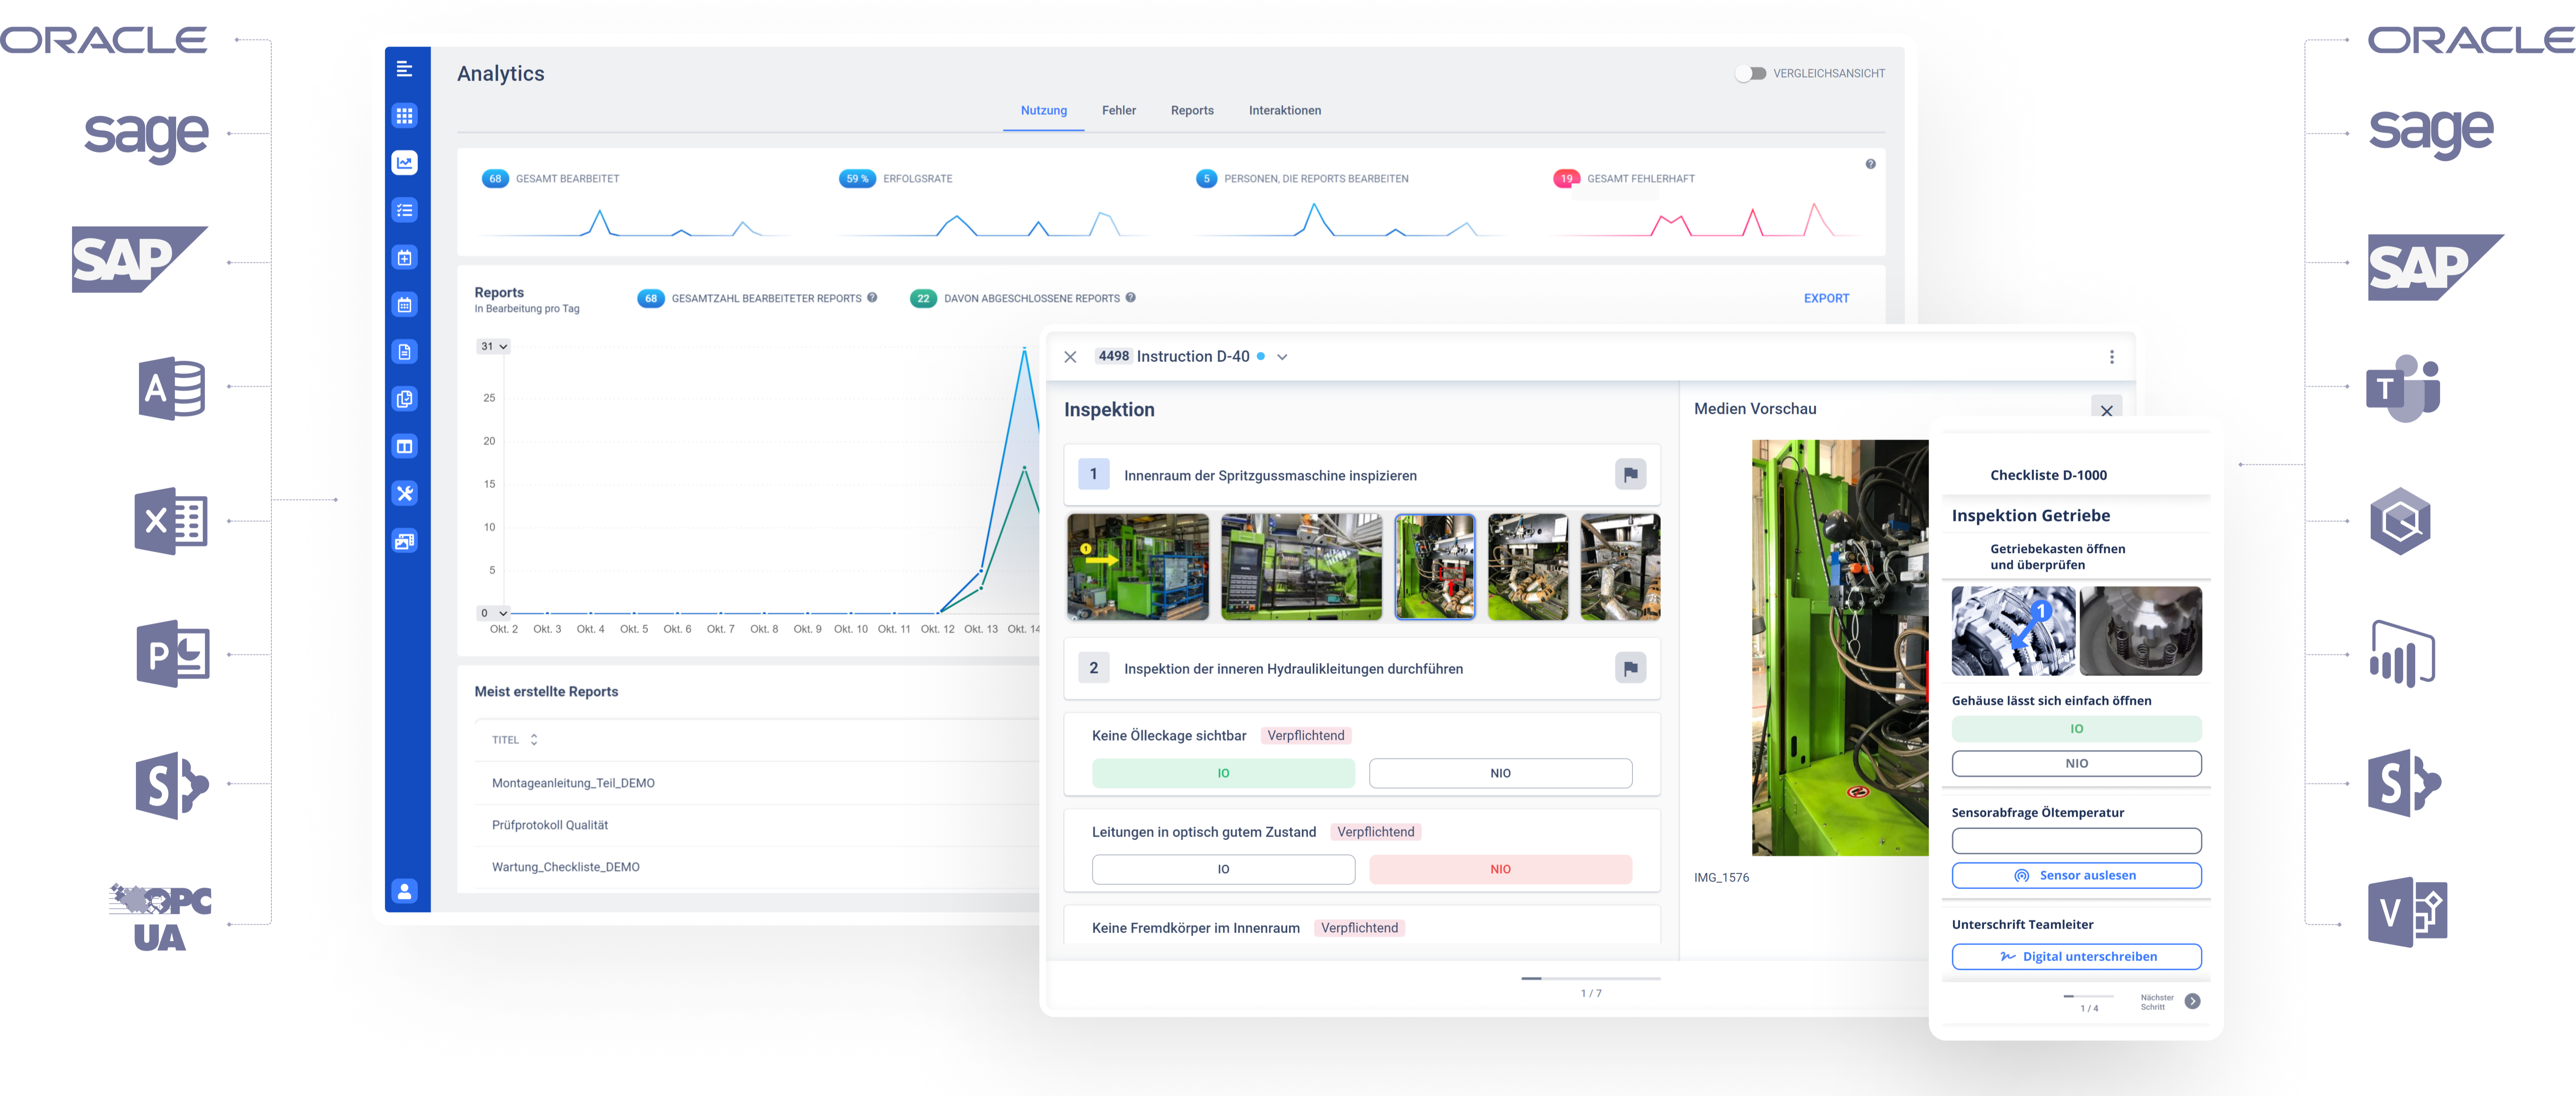This screenshot has width=2576, height=1096.
Task: Collapse the sidebar with the menu icon
Action: [404, 69]
